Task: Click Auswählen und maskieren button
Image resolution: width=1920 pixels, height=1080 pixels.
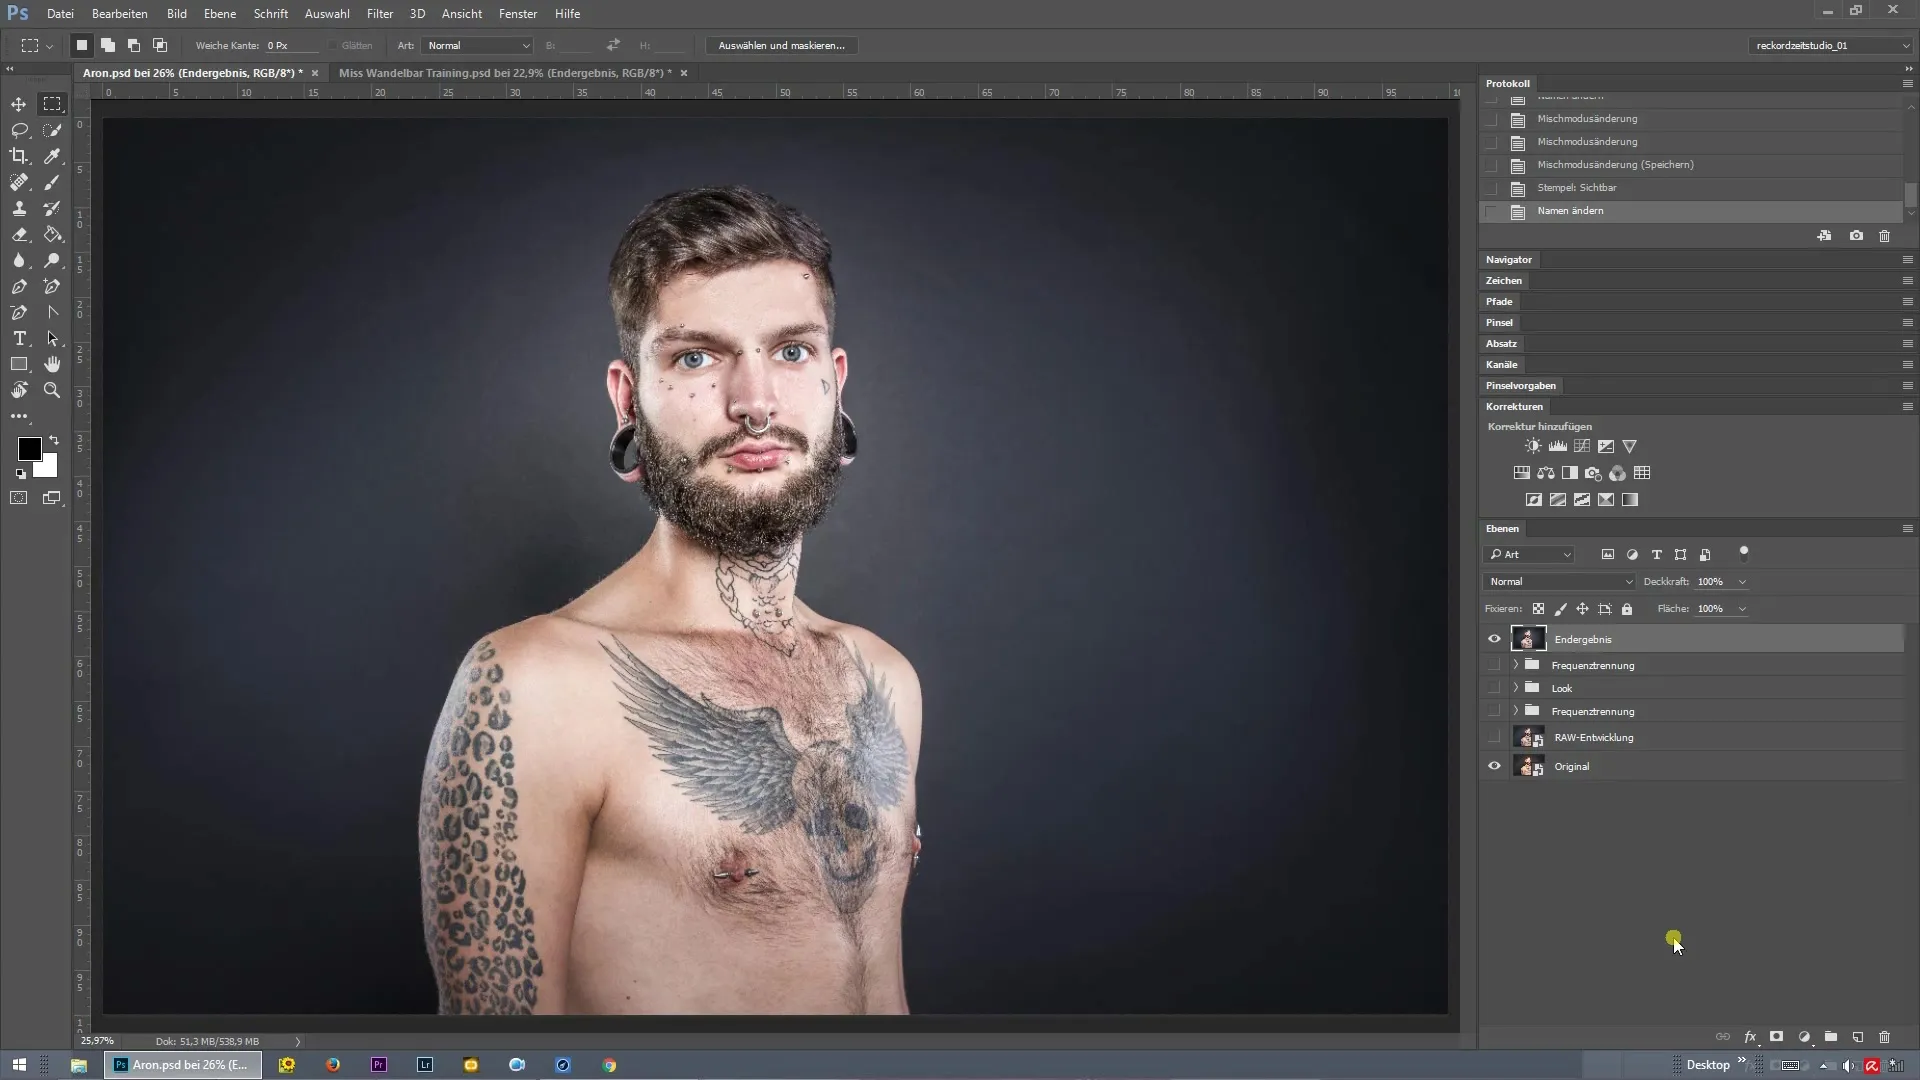Action: click(x=781, y=45)
